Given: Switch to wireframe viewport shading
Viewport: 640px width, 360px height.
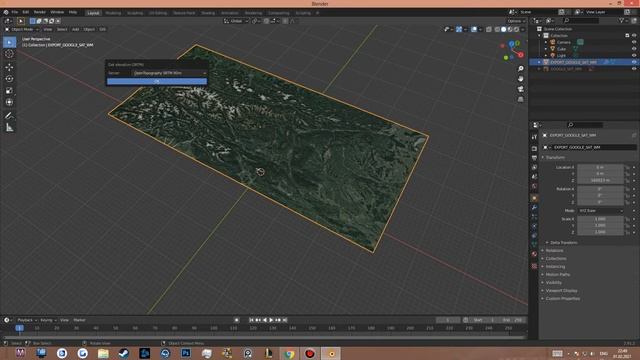Looking at the screenshot, I should tap(497, 29).
